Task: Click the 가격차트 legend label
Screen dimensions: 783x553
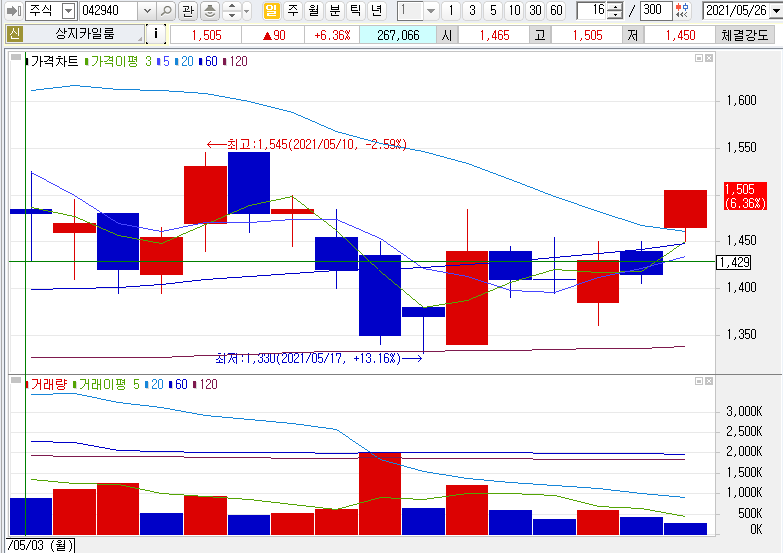Action: tap(54, 61)
